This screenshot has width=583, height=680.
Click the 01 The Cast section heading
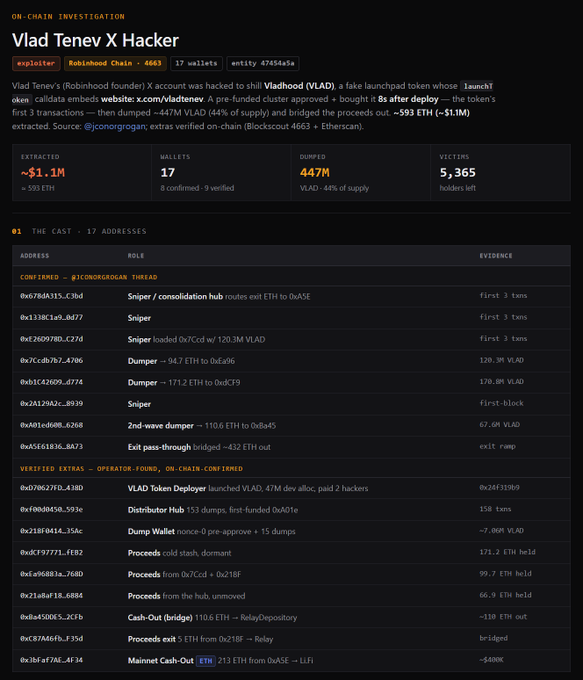[79, 232]
